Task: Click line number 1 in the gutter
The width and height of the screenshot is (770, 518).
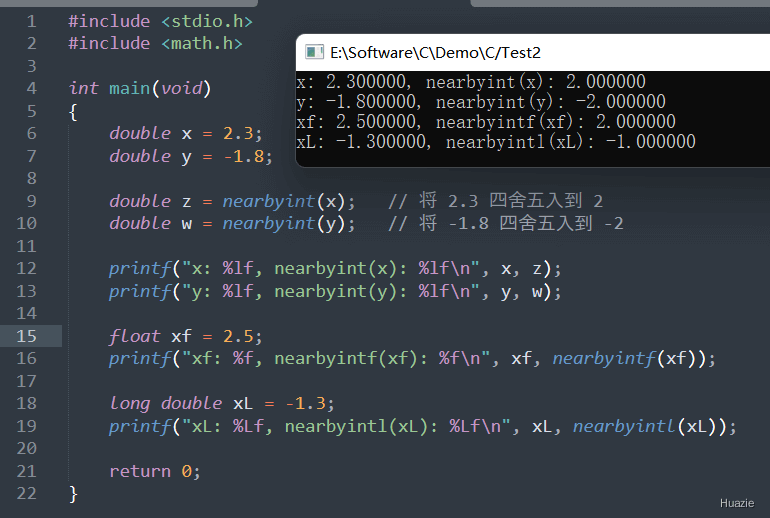Action: 31,22
